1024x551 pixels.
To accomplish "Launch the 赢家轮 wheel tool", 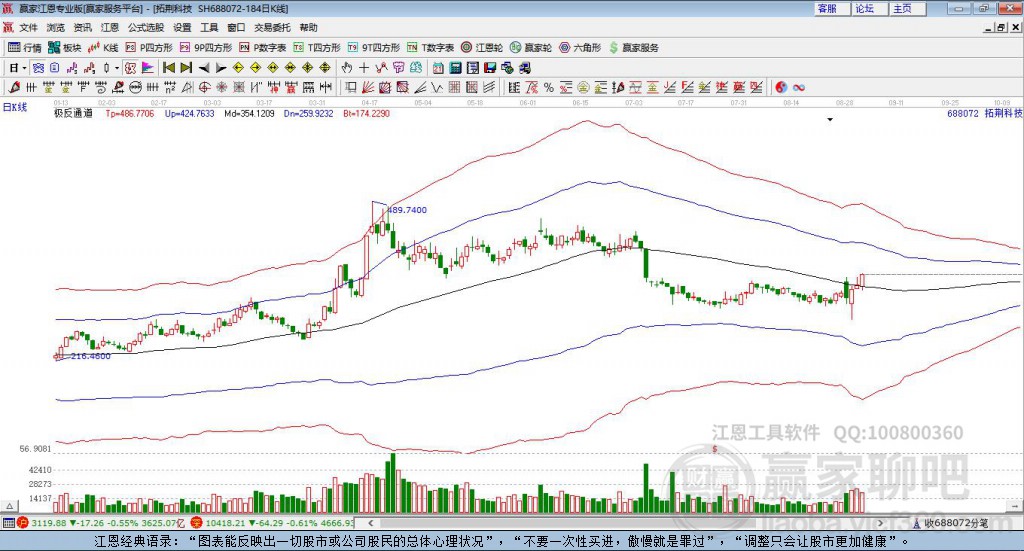I will pyautogui.click(x=530, y=48).
